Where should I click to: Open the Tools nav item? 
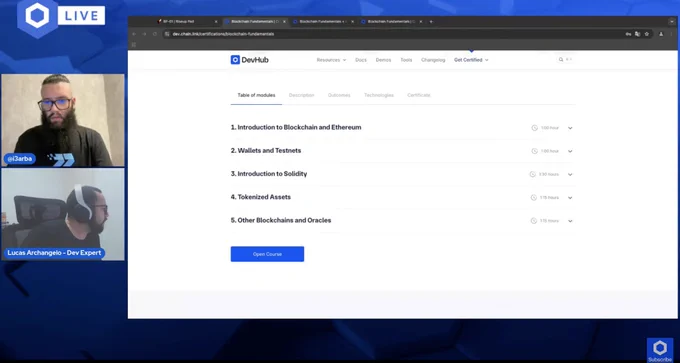(x=406, y=60)
